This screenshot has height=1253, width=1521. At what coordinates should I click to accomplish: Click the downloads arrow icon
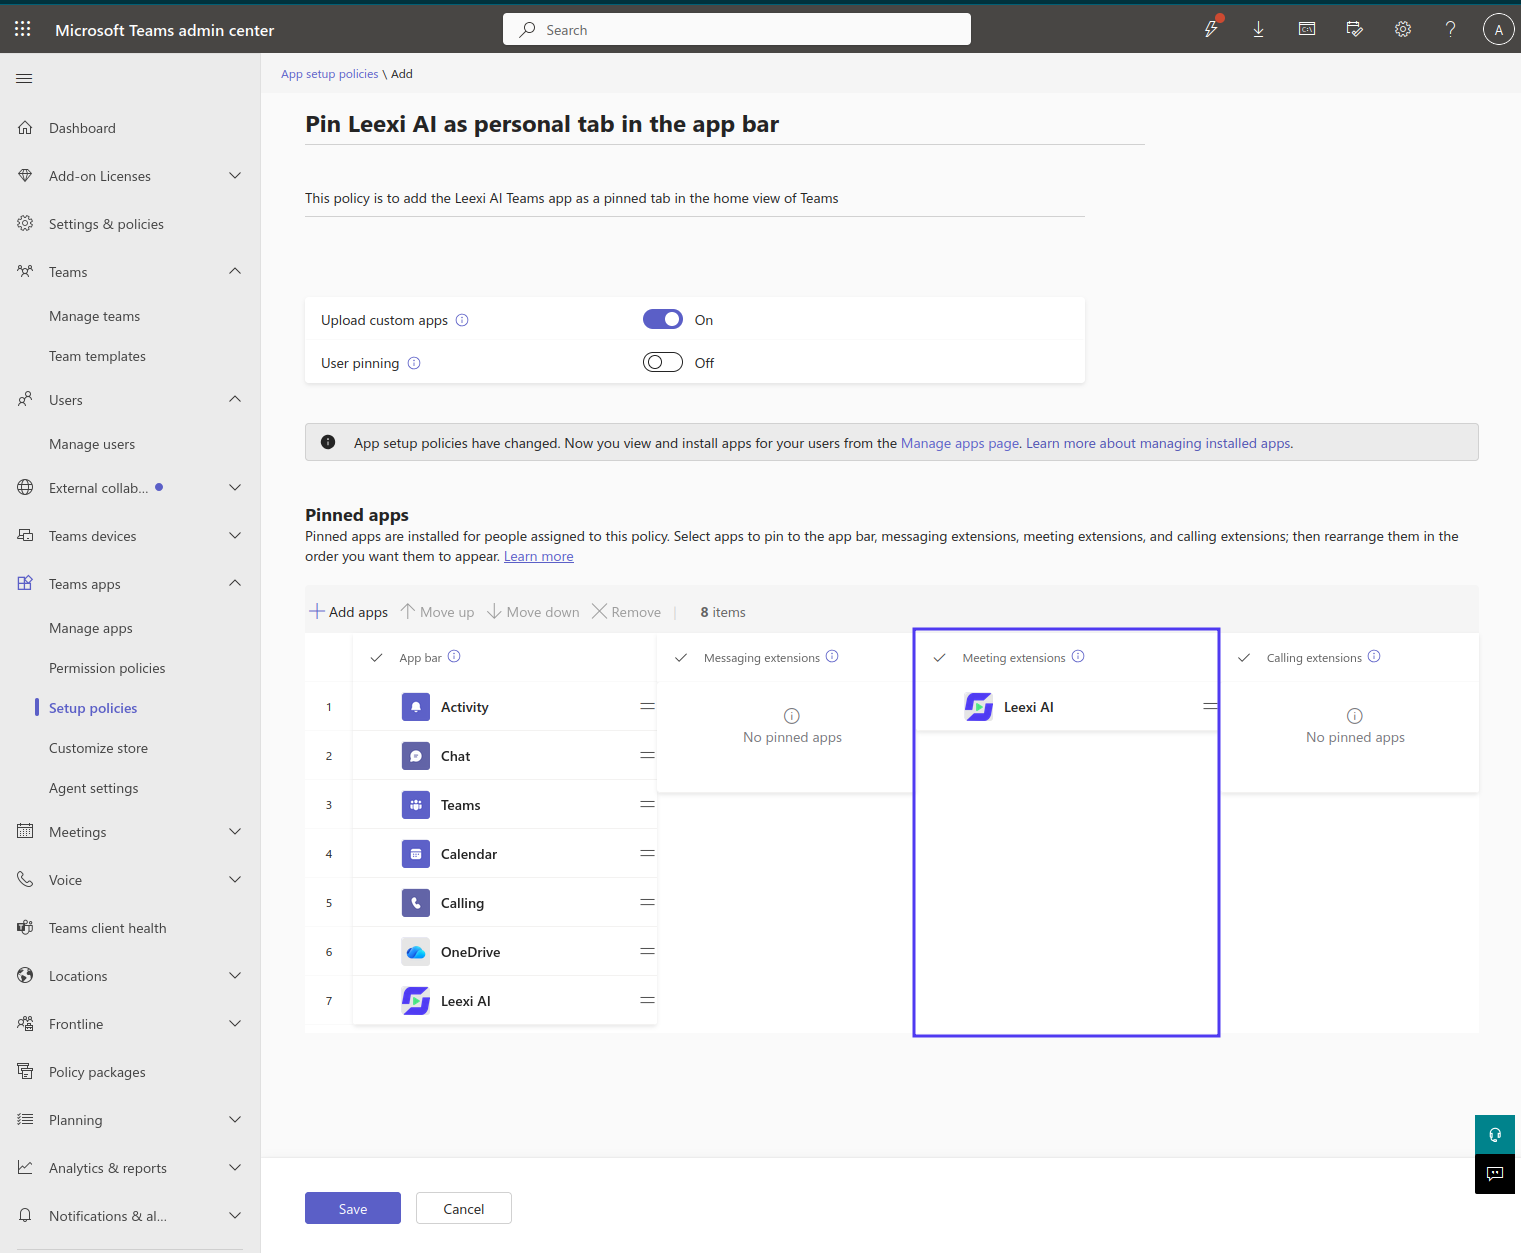pos(1258,29)
